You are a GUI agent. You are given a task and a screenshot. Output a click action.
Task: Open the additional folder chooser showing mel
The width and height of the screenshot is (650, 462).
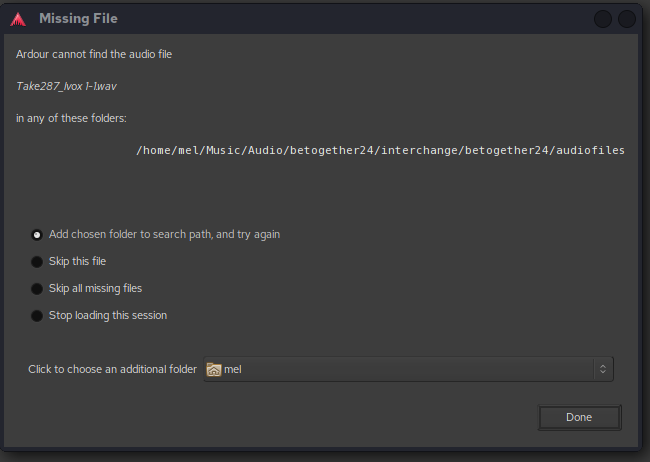point(408,369)
